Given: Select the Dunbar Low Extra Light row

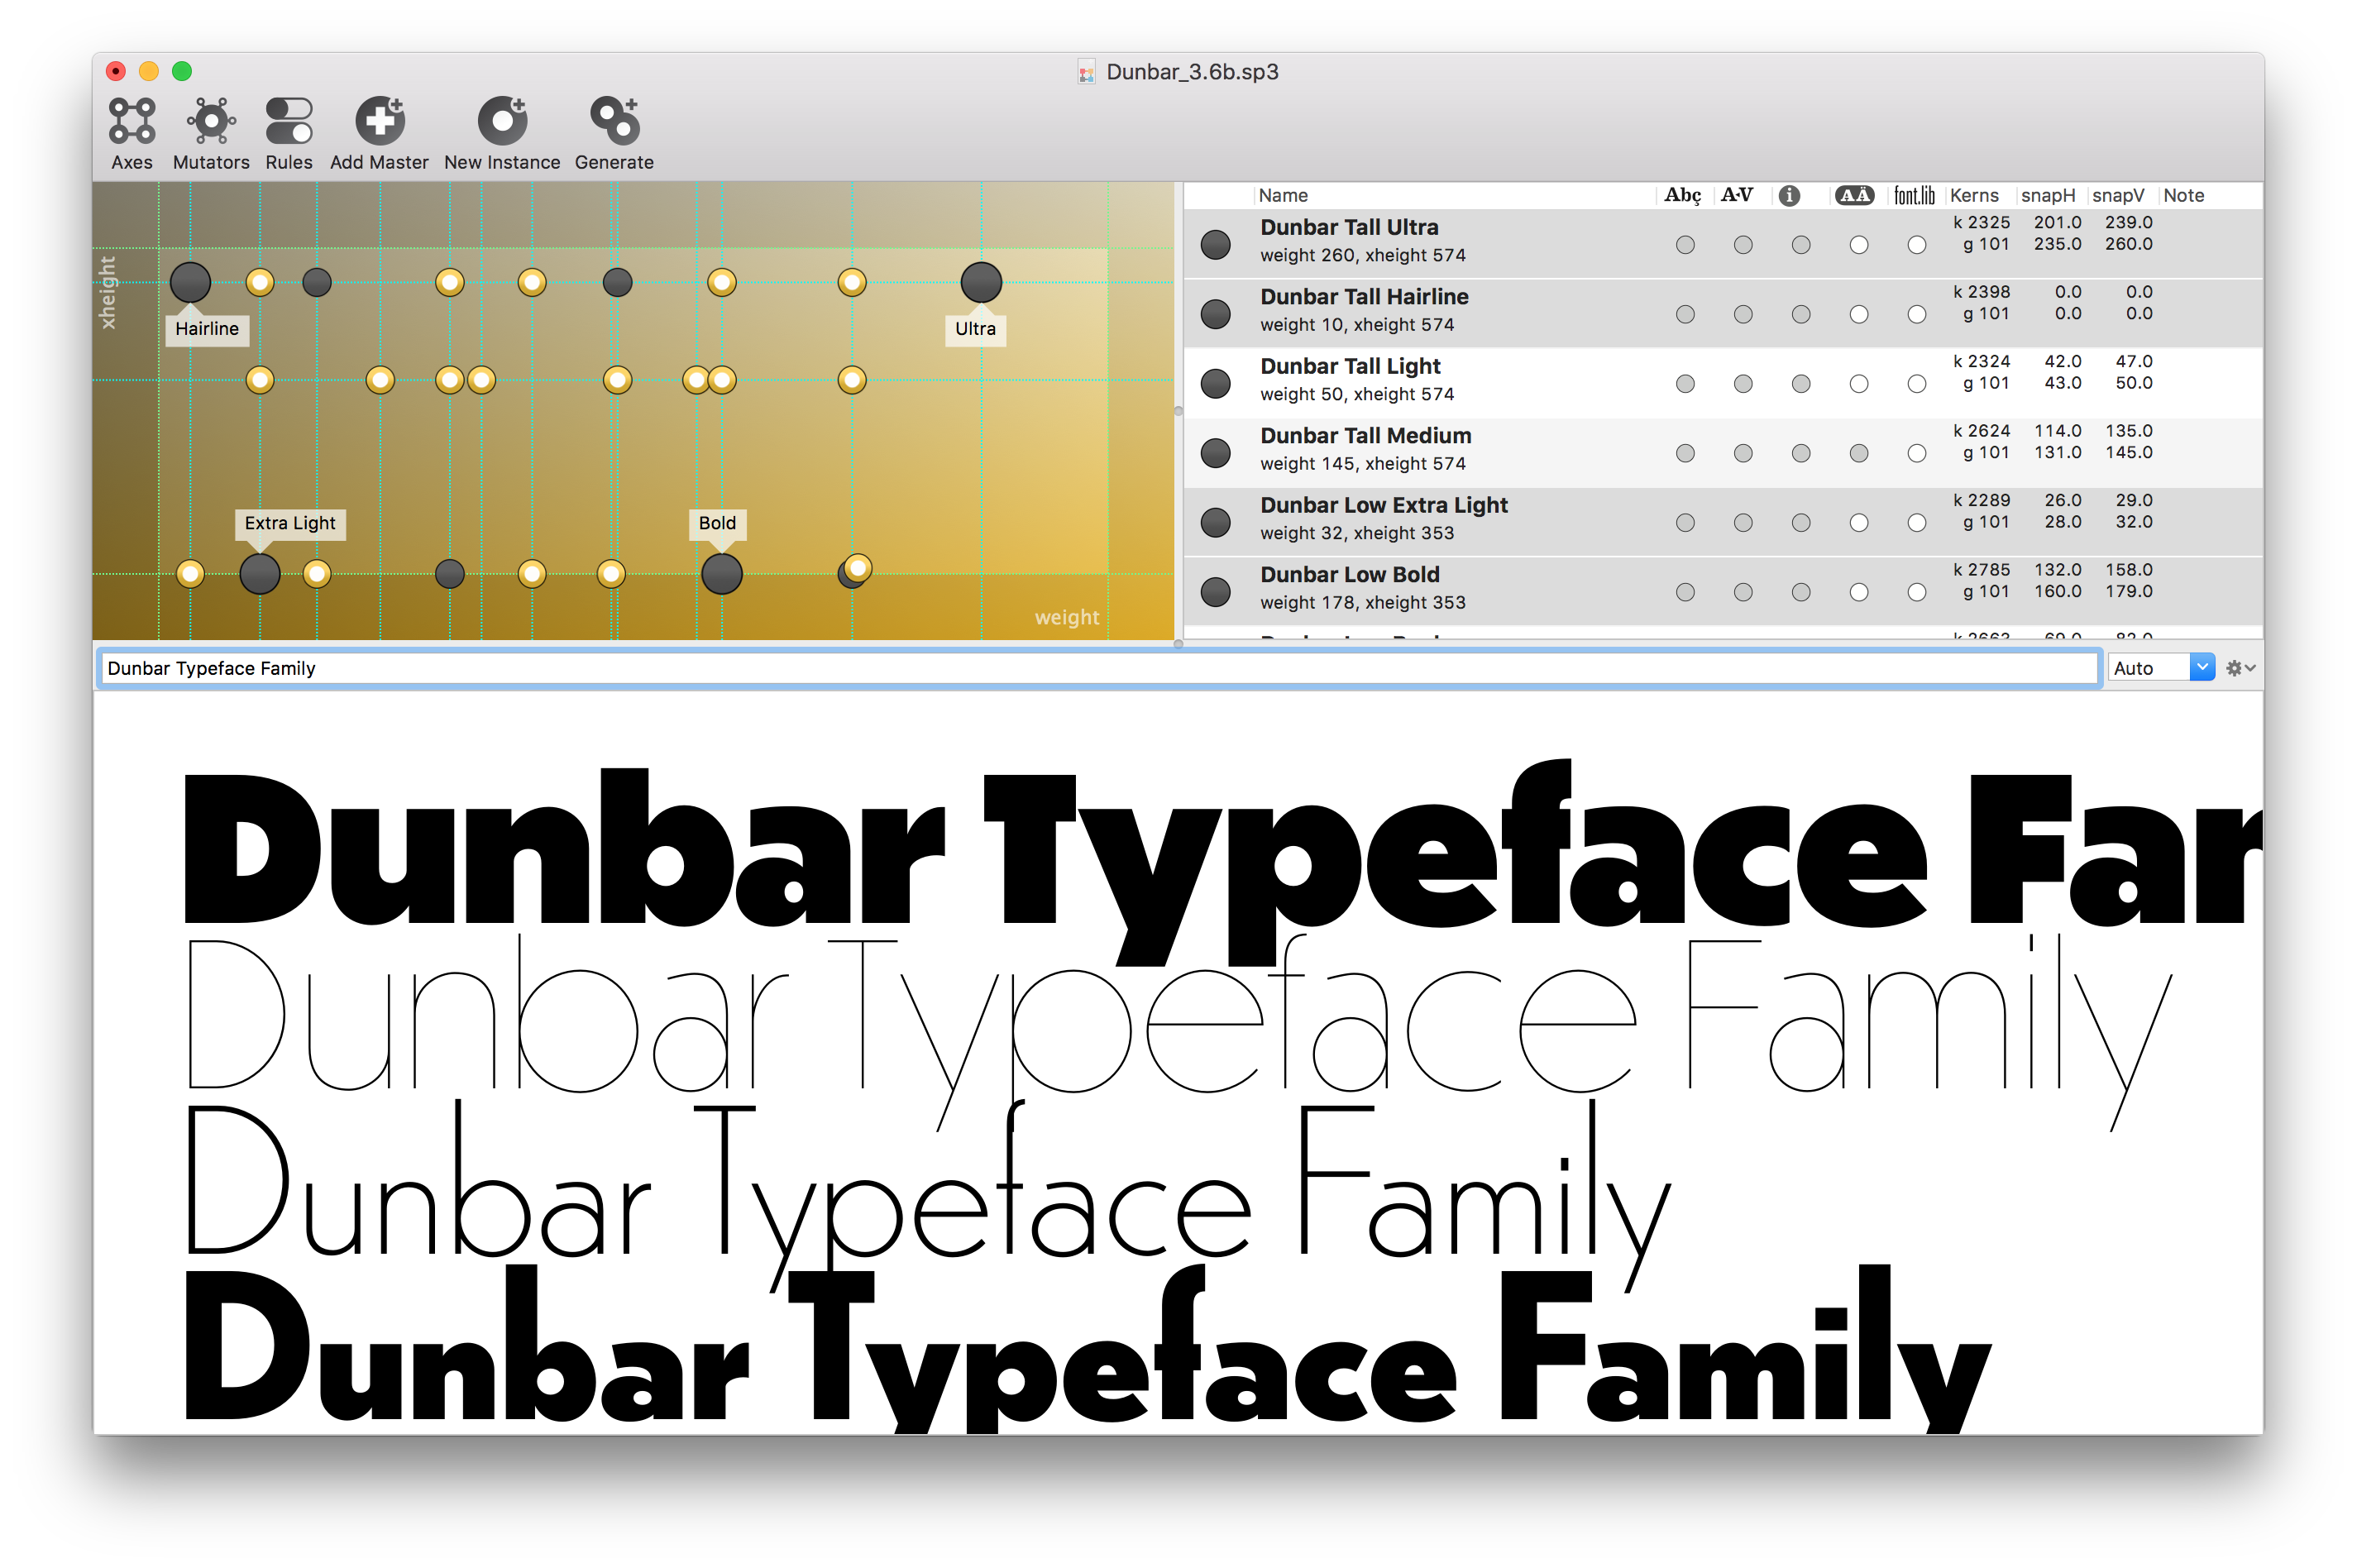Looking at the screenshot, I should pyautogui.click(x=1722, y=522).
